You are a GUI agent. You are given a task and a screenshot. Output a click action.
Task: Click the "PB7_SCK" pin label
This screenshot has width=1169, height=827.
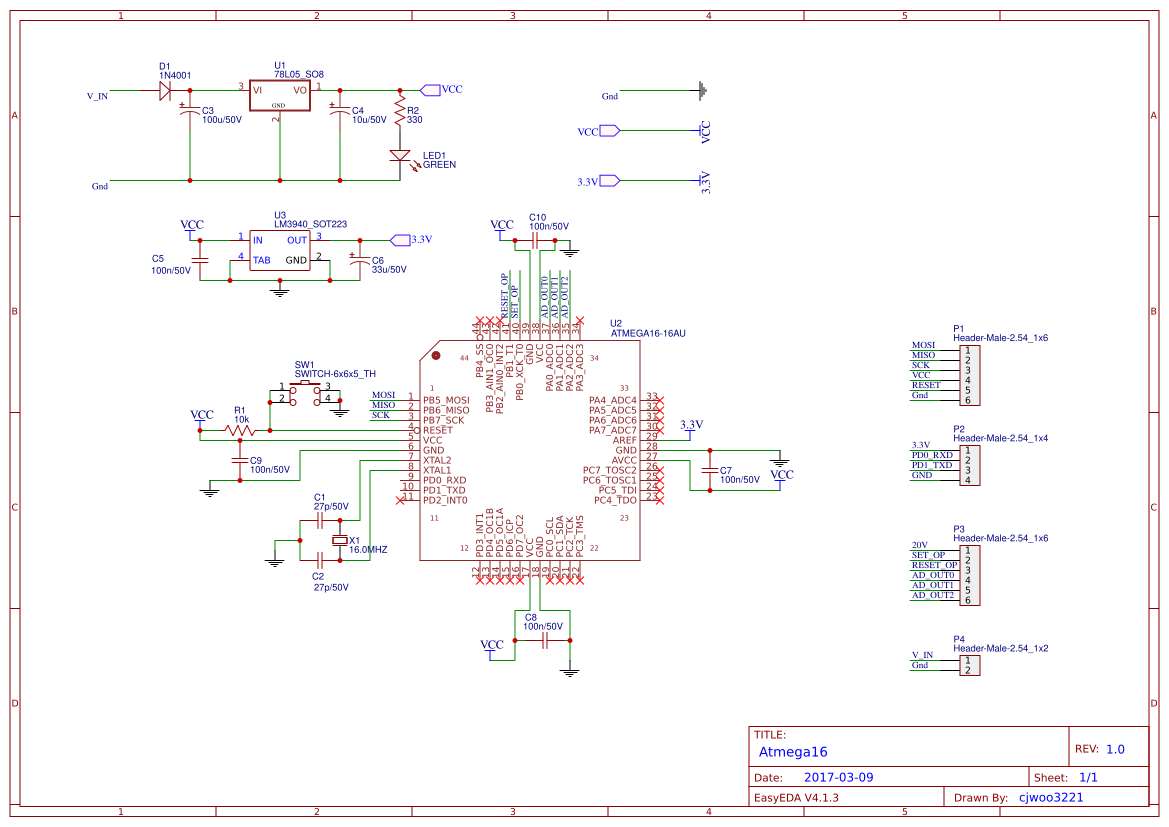(x=444, y=421)
